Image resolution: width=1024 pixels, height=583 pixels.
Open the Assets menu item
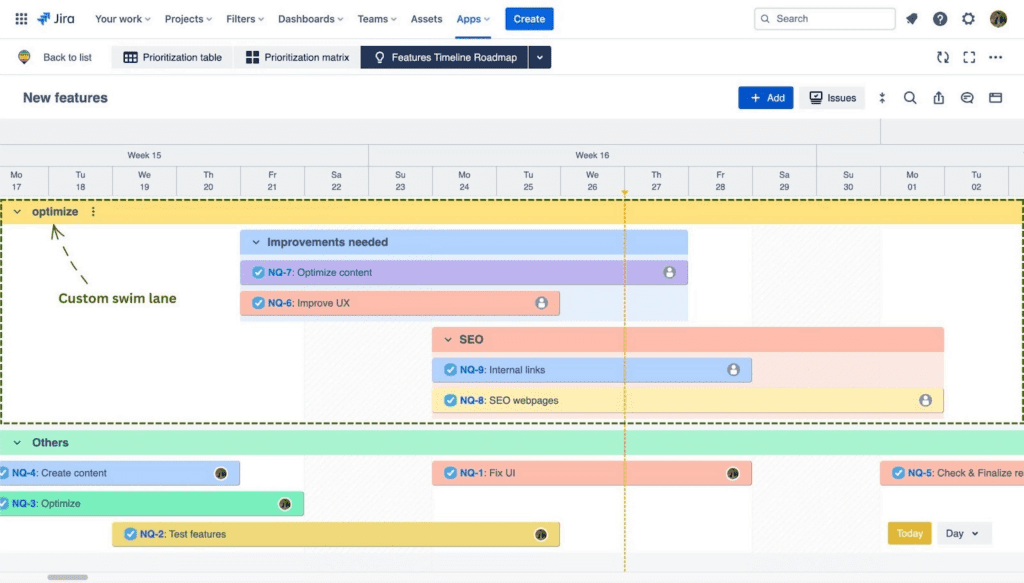[426, 19]
